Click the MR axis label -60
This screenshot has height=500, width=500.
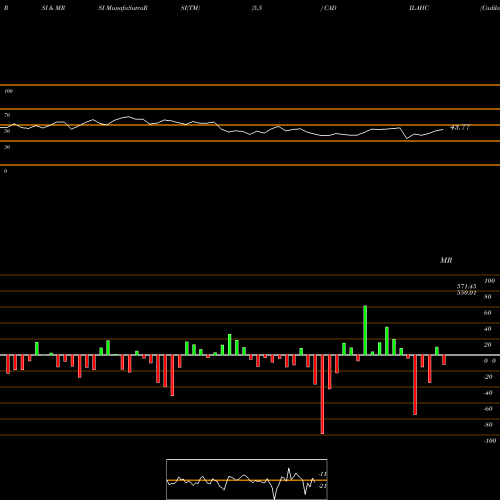pyautogui.click(x=488, y=409)
